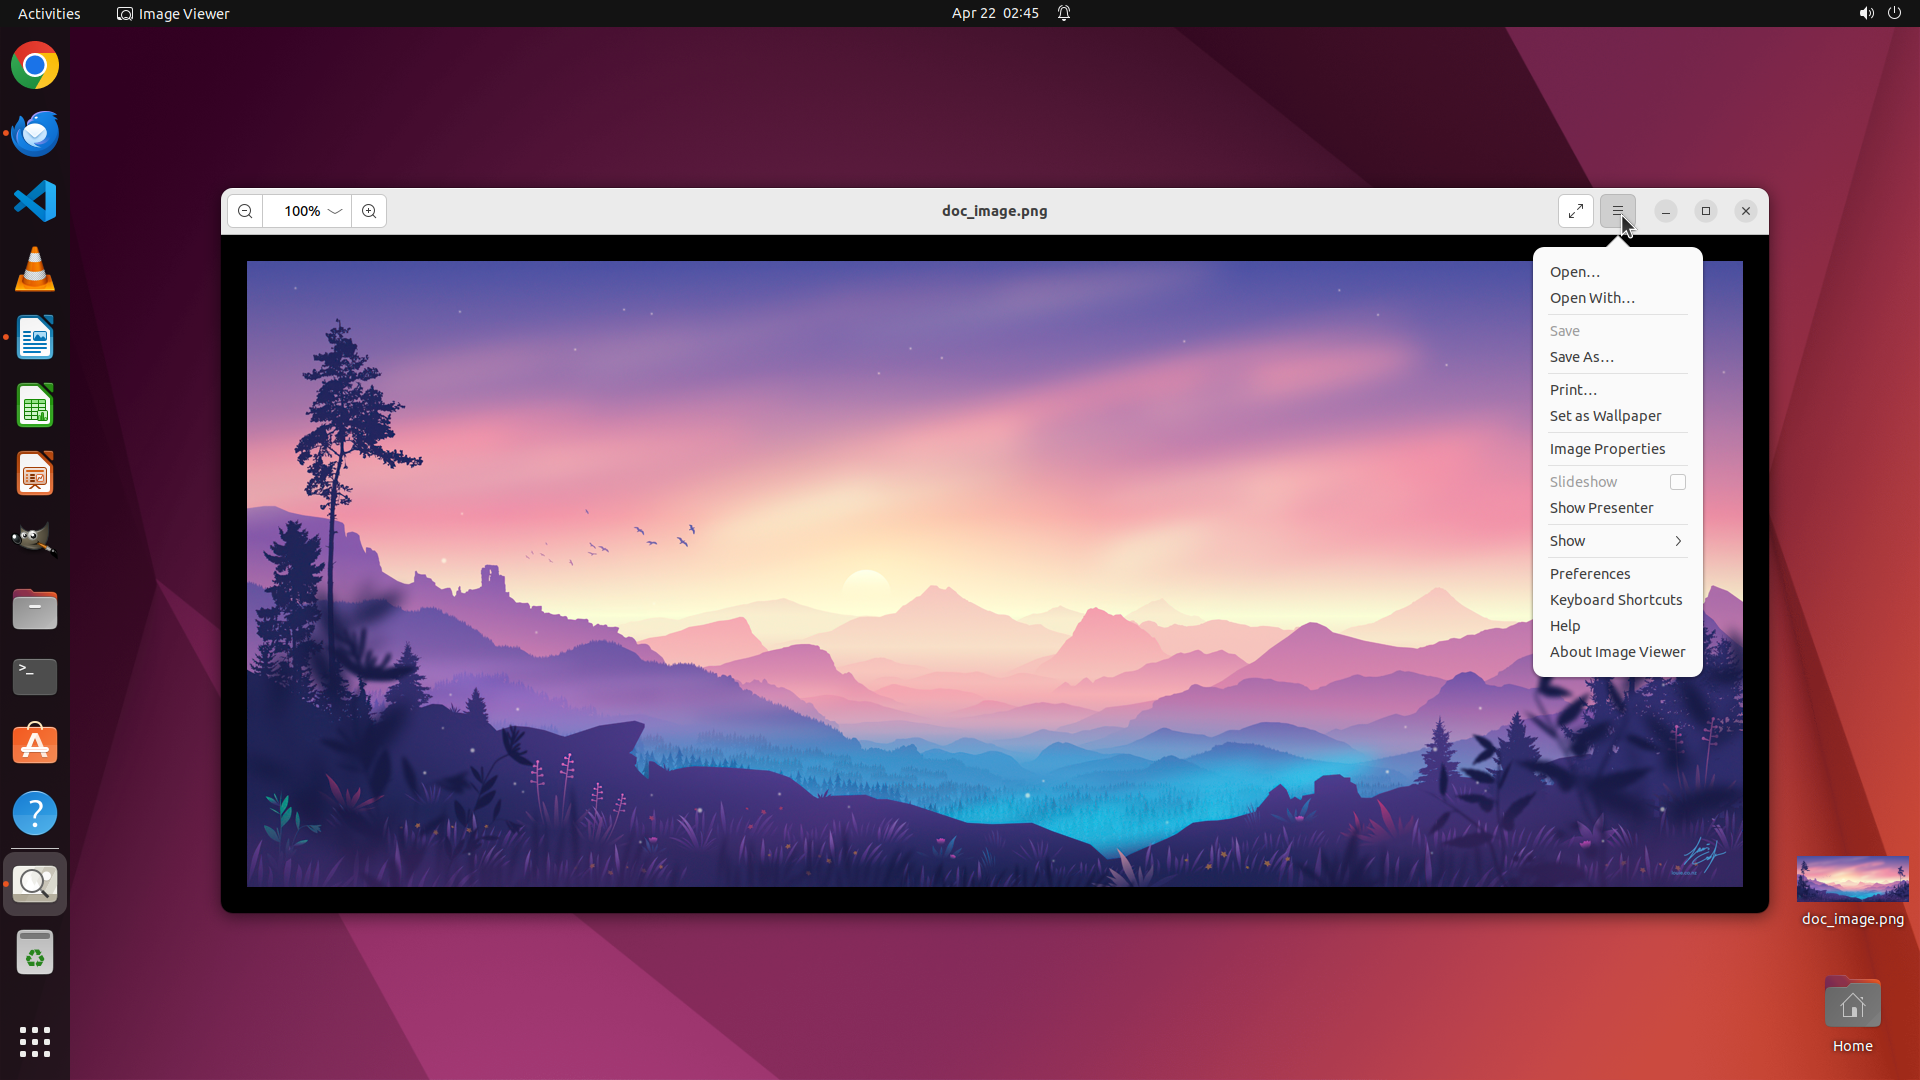Click Save As… in the menu

tap(1581, 357)
